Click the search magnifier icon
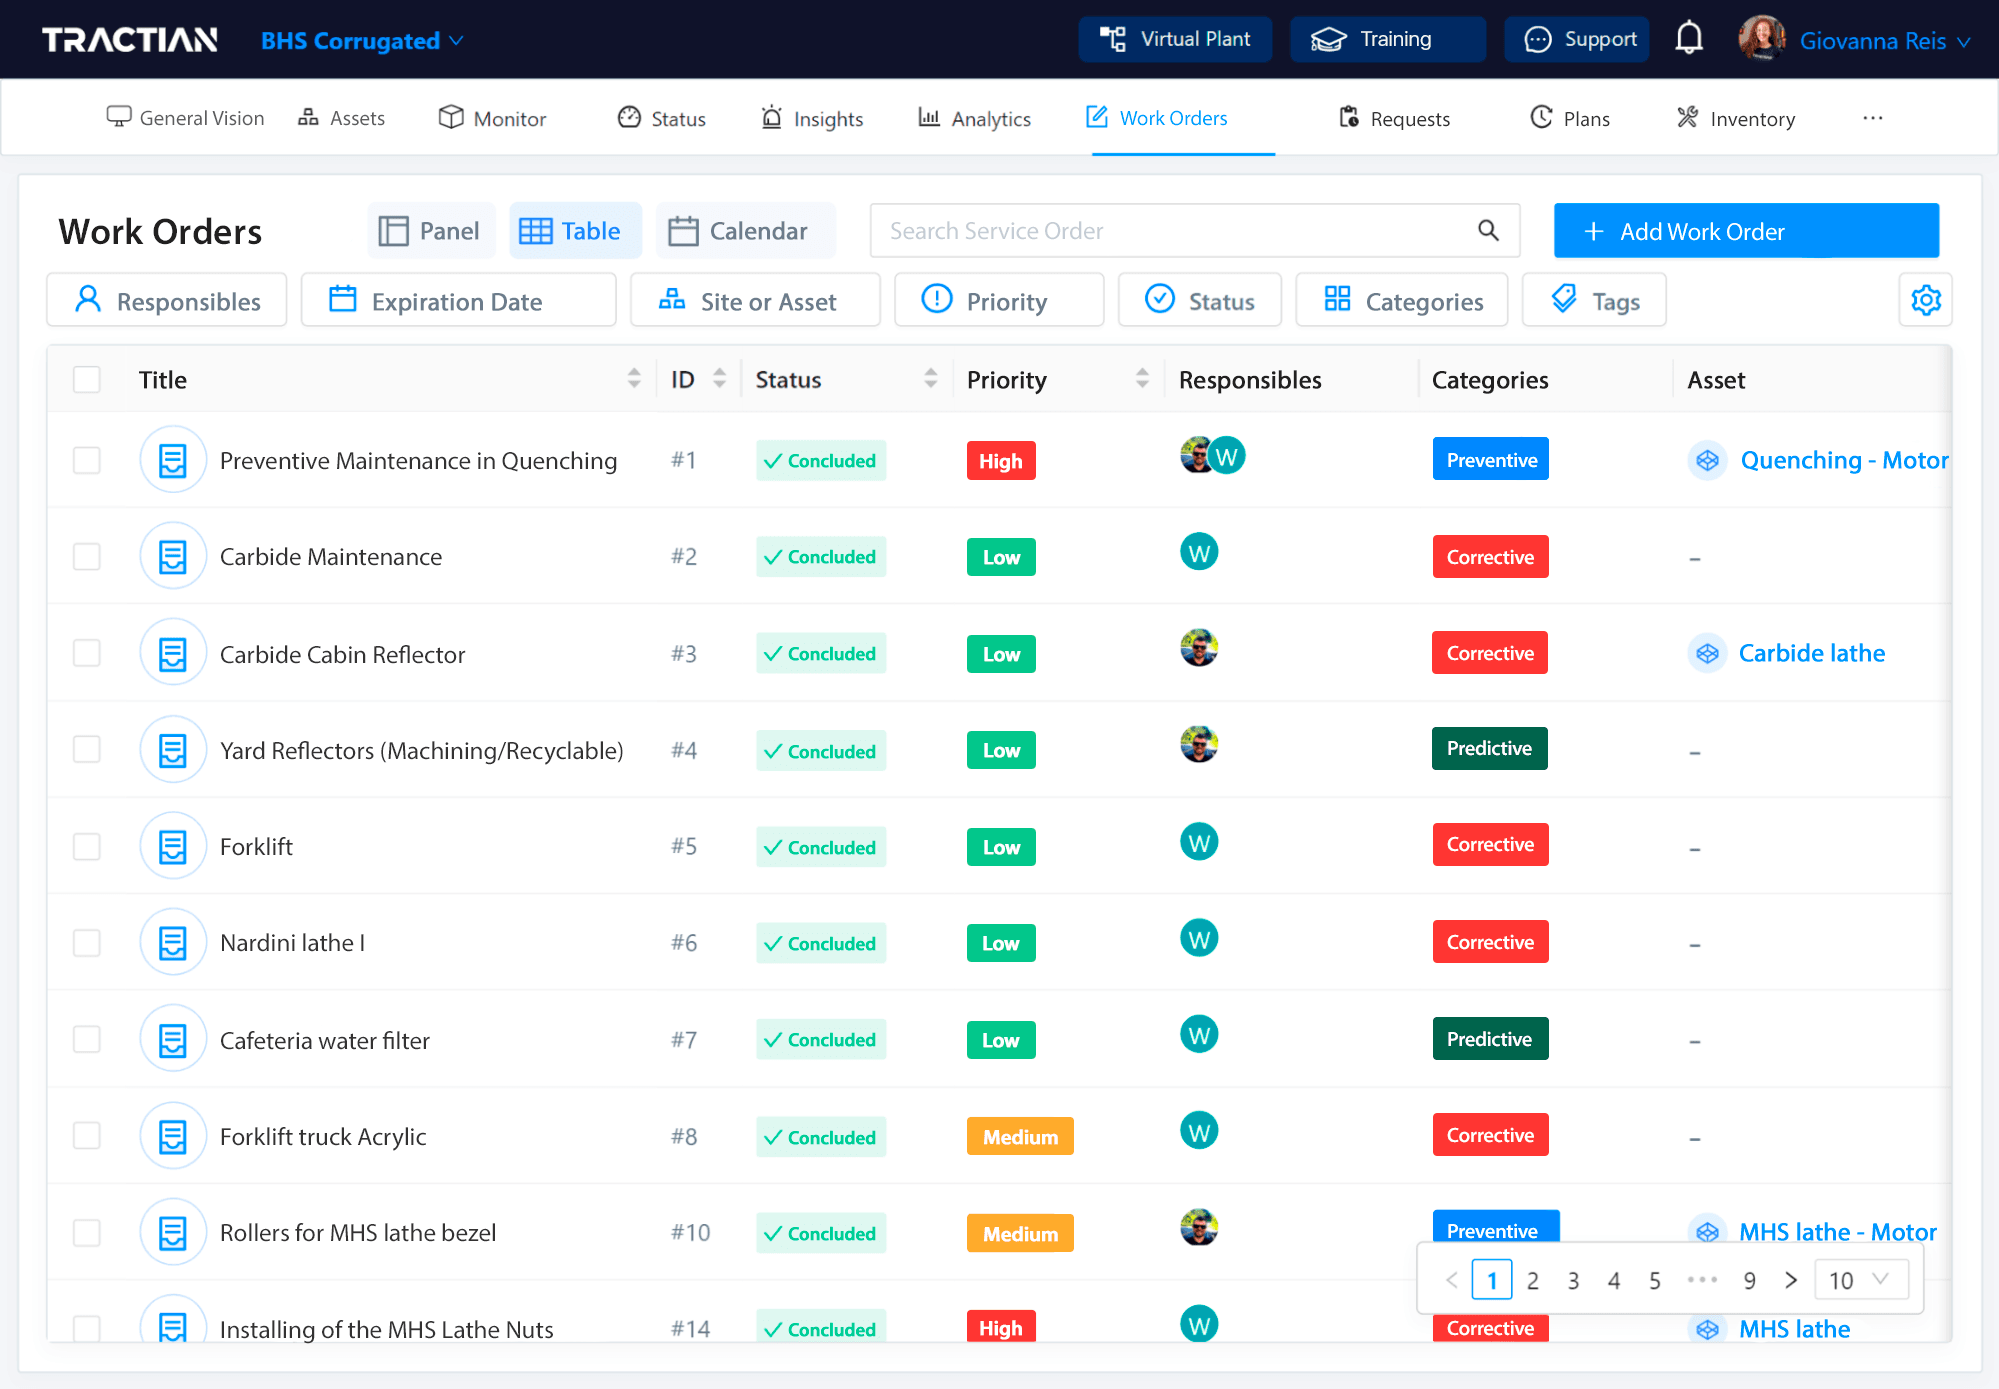This screenshot has width=1999, height=1389. tap(1488, 231)
